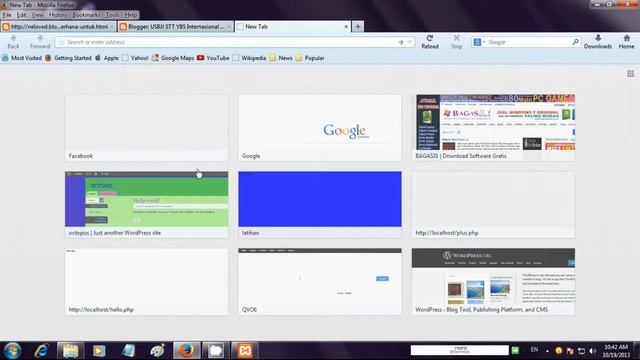Viewport: 640px width, 360px height.
Task: Go to the Home page
Action: point(626,42)
